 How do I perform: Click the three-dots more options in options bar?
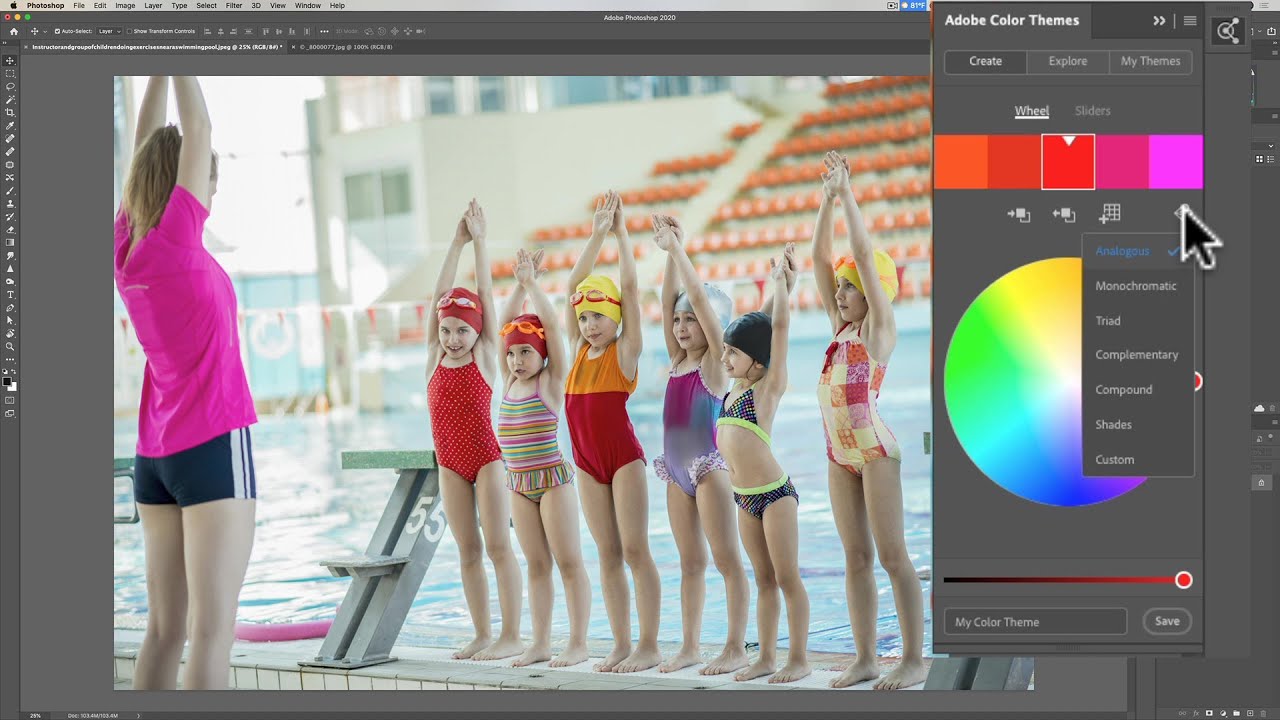(324, 31)
